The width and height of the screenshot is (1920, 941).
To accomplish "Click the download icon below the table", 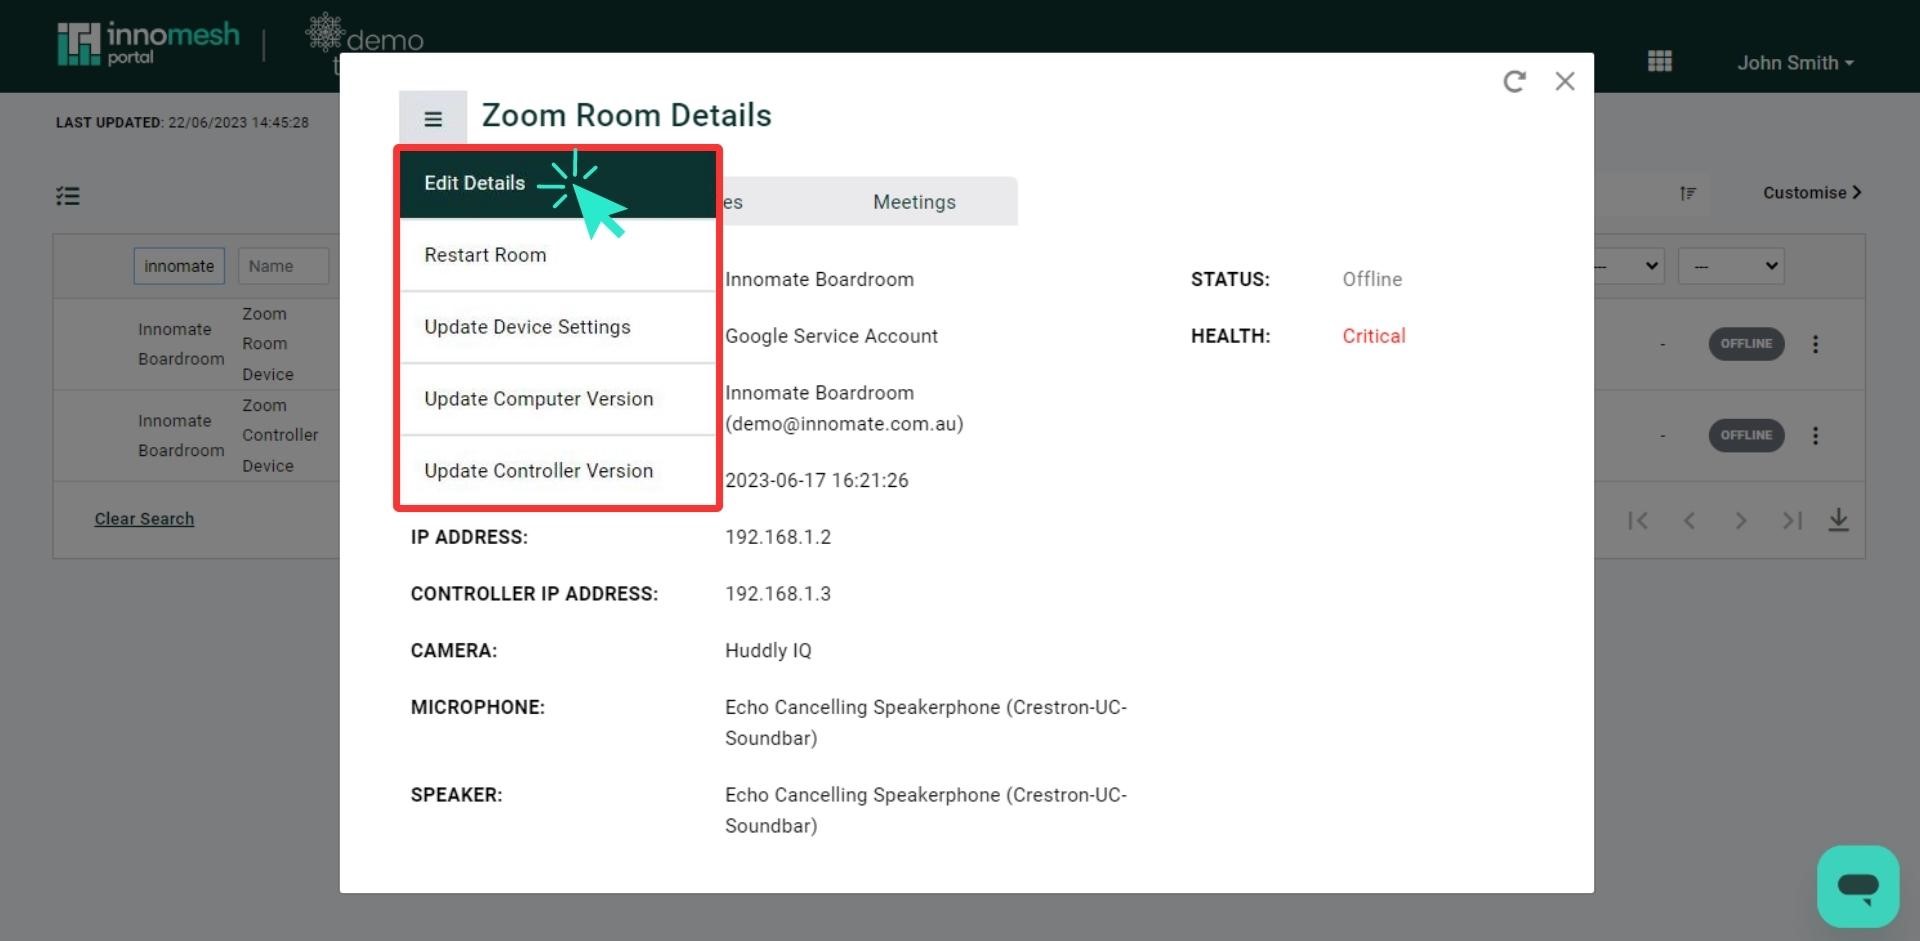I will (1838, 520).
